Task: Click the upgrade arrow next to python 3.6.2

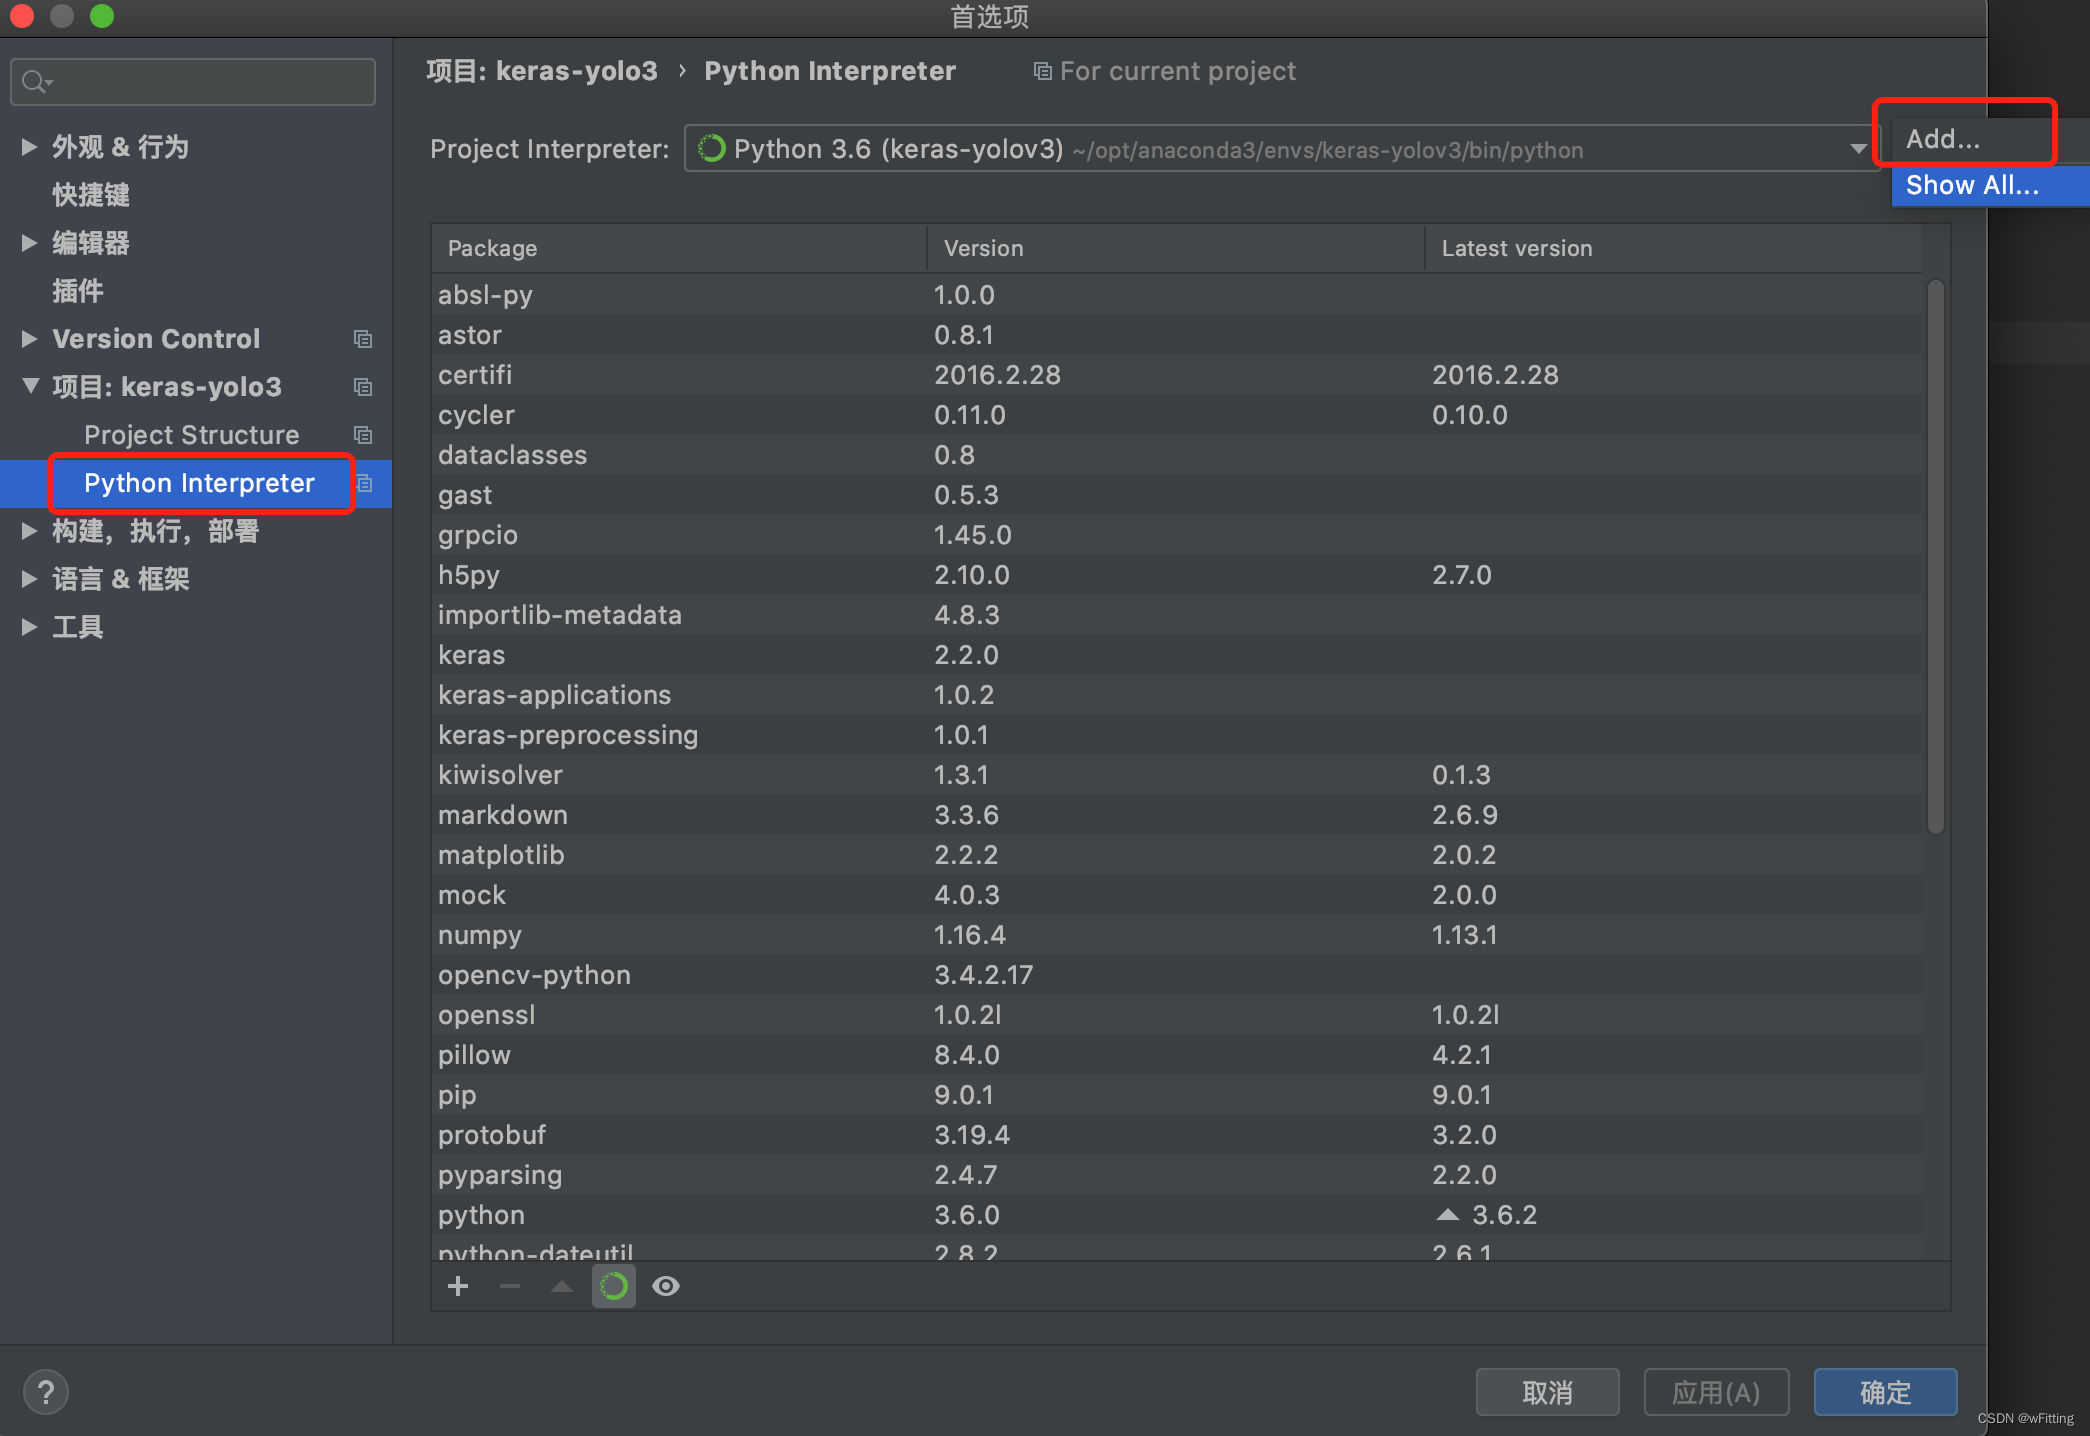Action: (1447, 1214)
